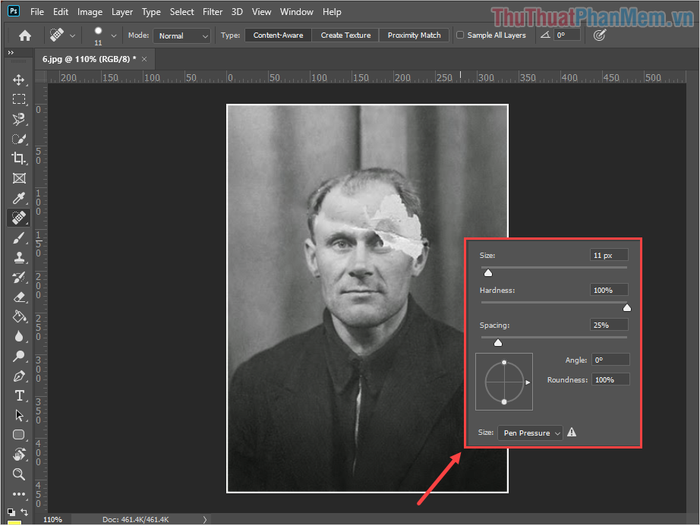The height and width of the screenshot is (525, 700).
Task: Click the Hardness 100% field
Action: 609,290
